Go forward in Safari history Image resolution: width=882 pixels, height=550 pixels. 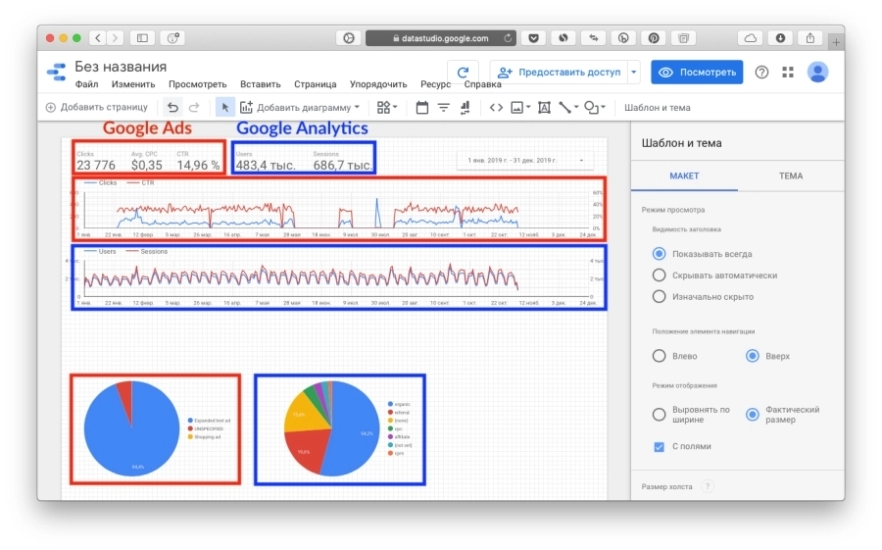pos(115,38)
